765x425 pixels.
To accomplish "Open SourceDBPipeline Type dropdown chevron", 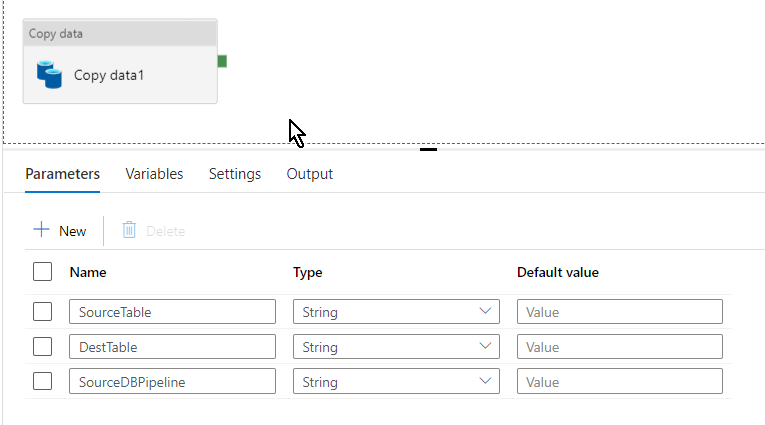I will pyautogui.click(x=485, y=381).
